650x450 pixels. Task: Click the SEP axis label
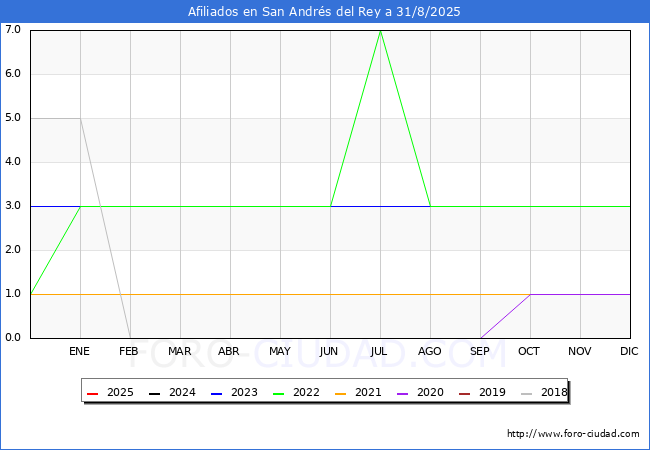480,351
